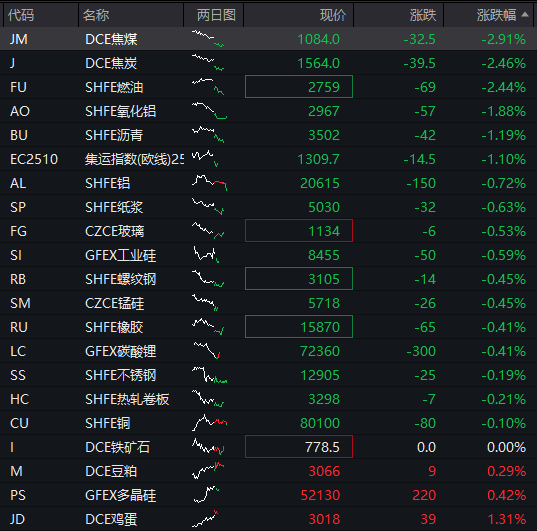Click the 名称 column header
The width and height of the screenshot is (537, 531).
(x=96, y=15)
